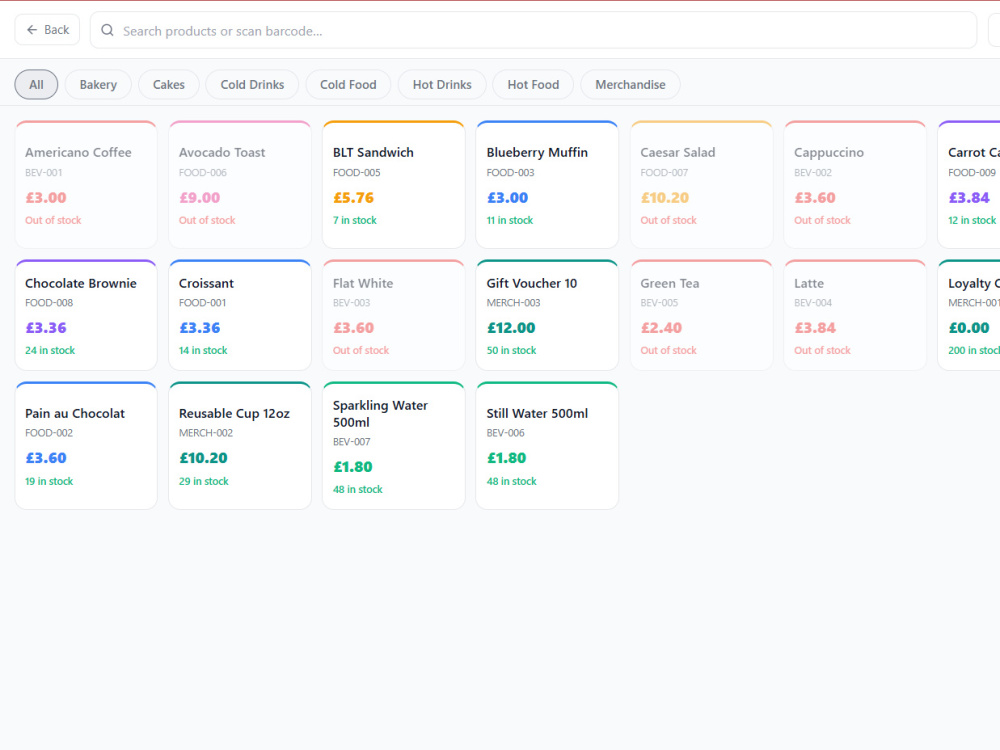Select the All category filter
The width and height of the screenshot is (1000, 750).
[x=36, y=85]
